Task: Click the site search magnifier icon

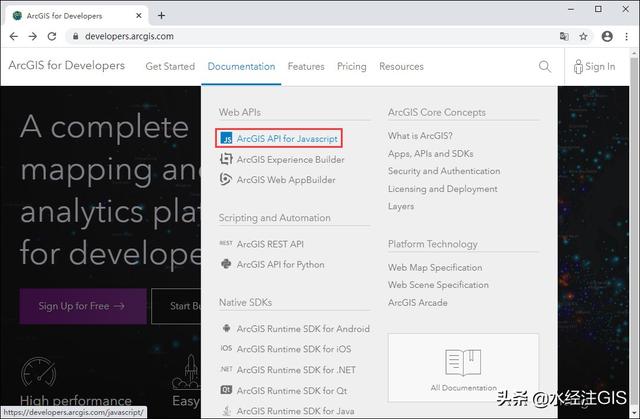Action: [x=544, y=66]
